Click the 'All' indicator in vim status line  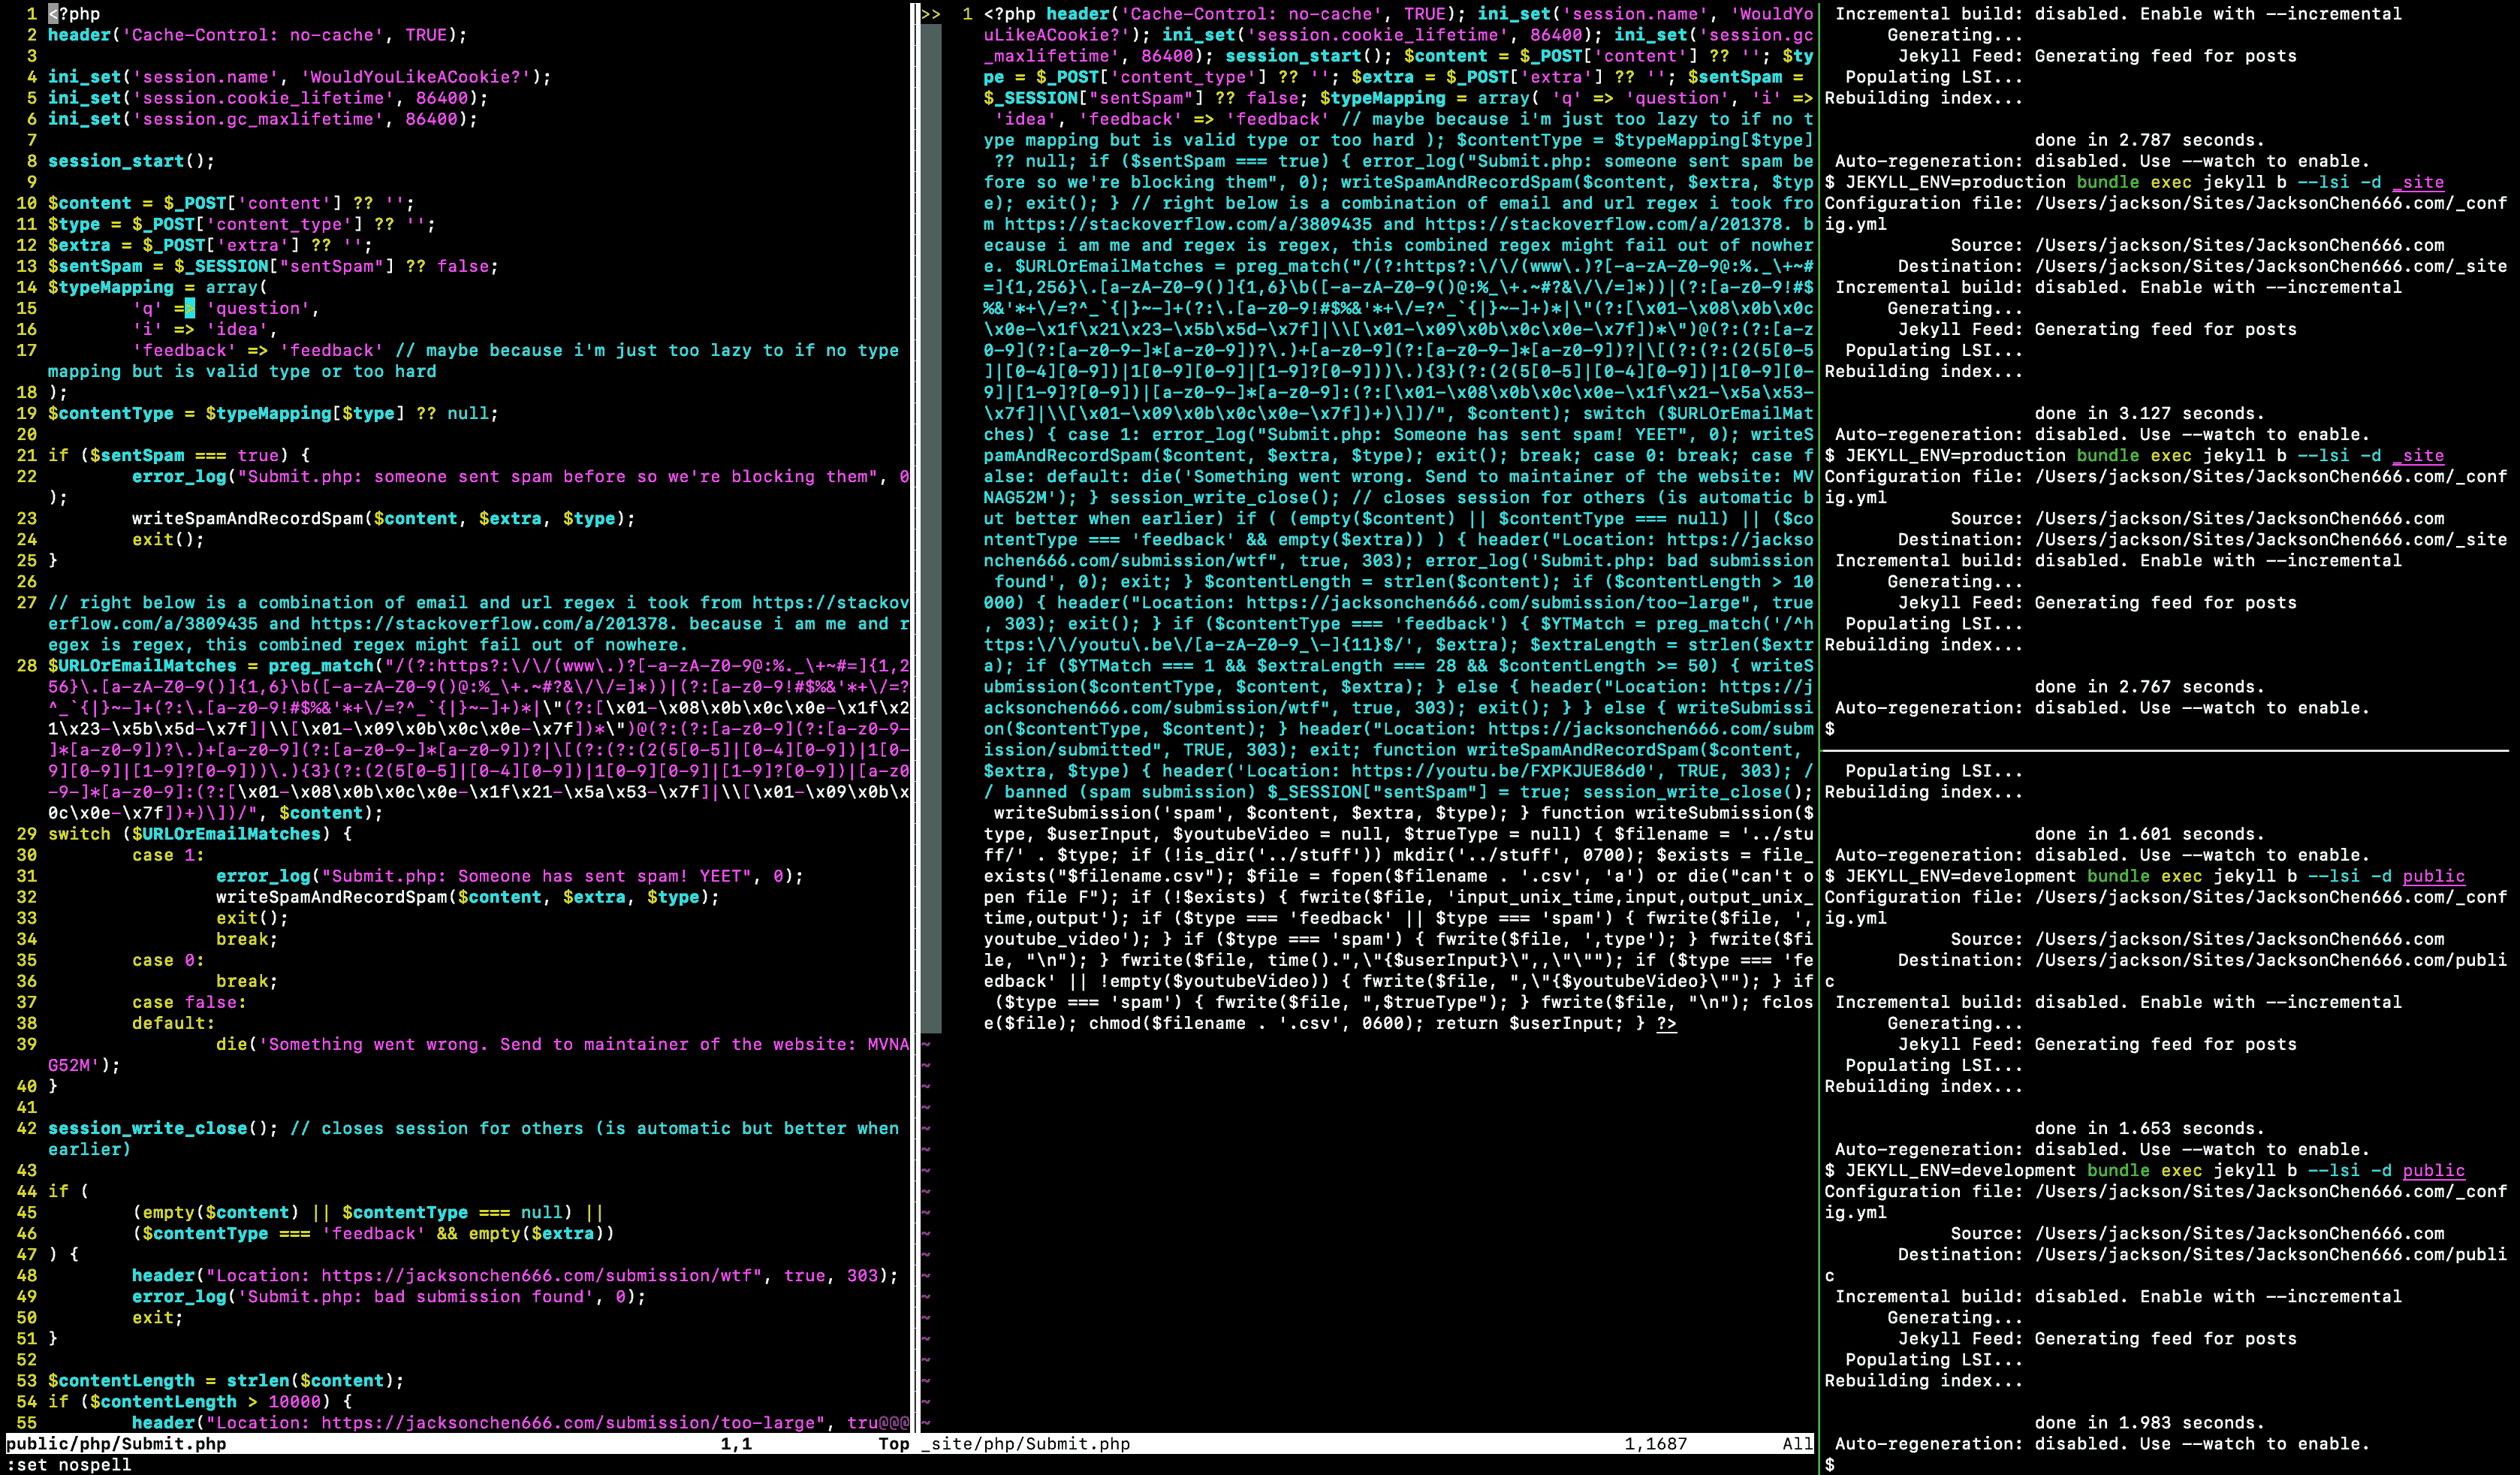1797,1444
